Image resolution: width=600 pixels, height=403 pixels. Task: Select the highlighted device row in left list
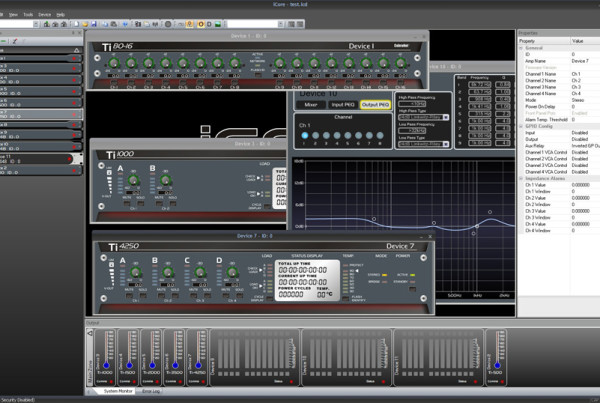click(x=41, y=114)
